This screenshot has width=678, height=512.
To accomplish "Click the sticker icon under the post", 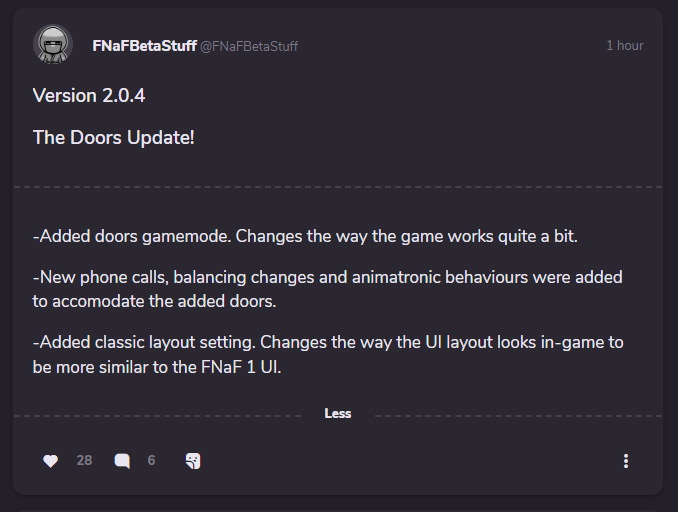I will pos(193,461).
